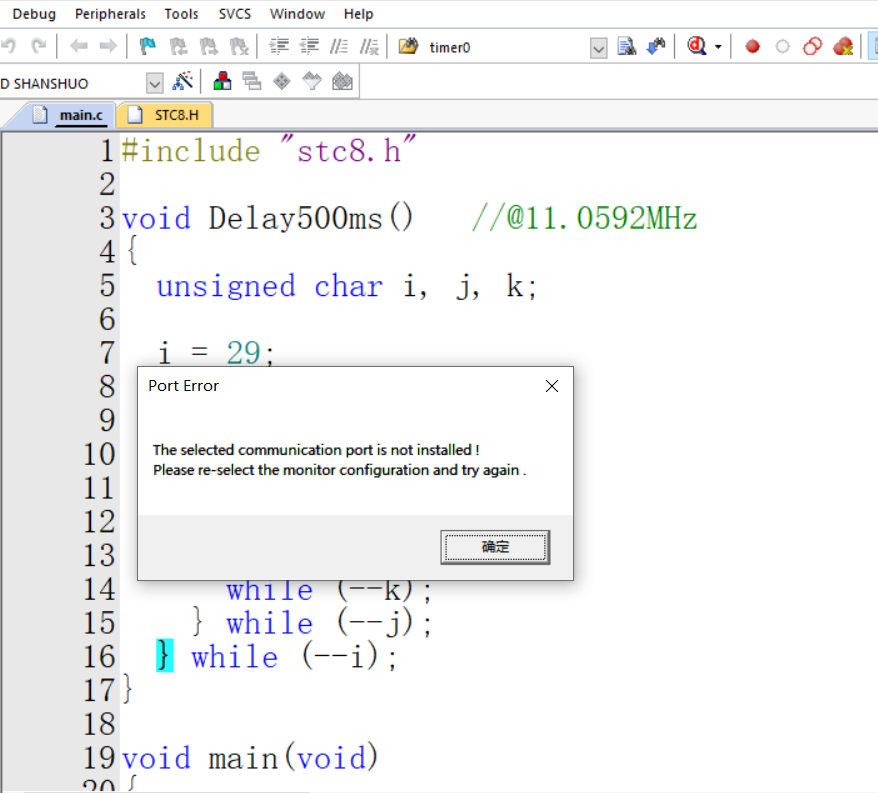The image size is (878, 793).
Task: Open the SVCS menu
Action: 235,14
